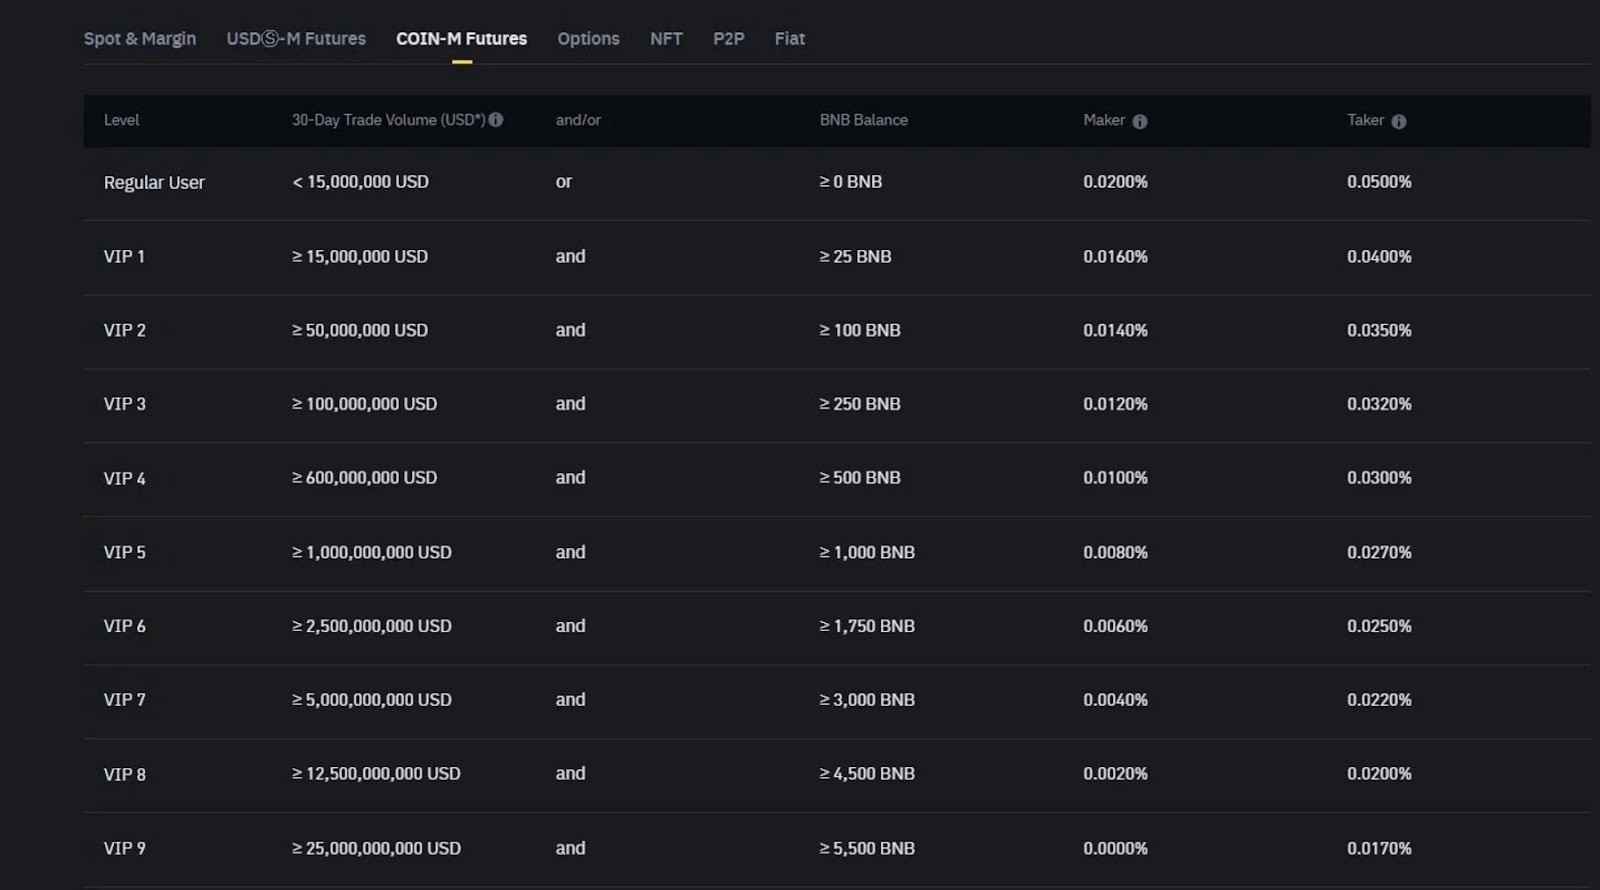Click the VIP 9 level label
Image resolution: width=1600 pixels, height=890 pixels.
(124, 849)
